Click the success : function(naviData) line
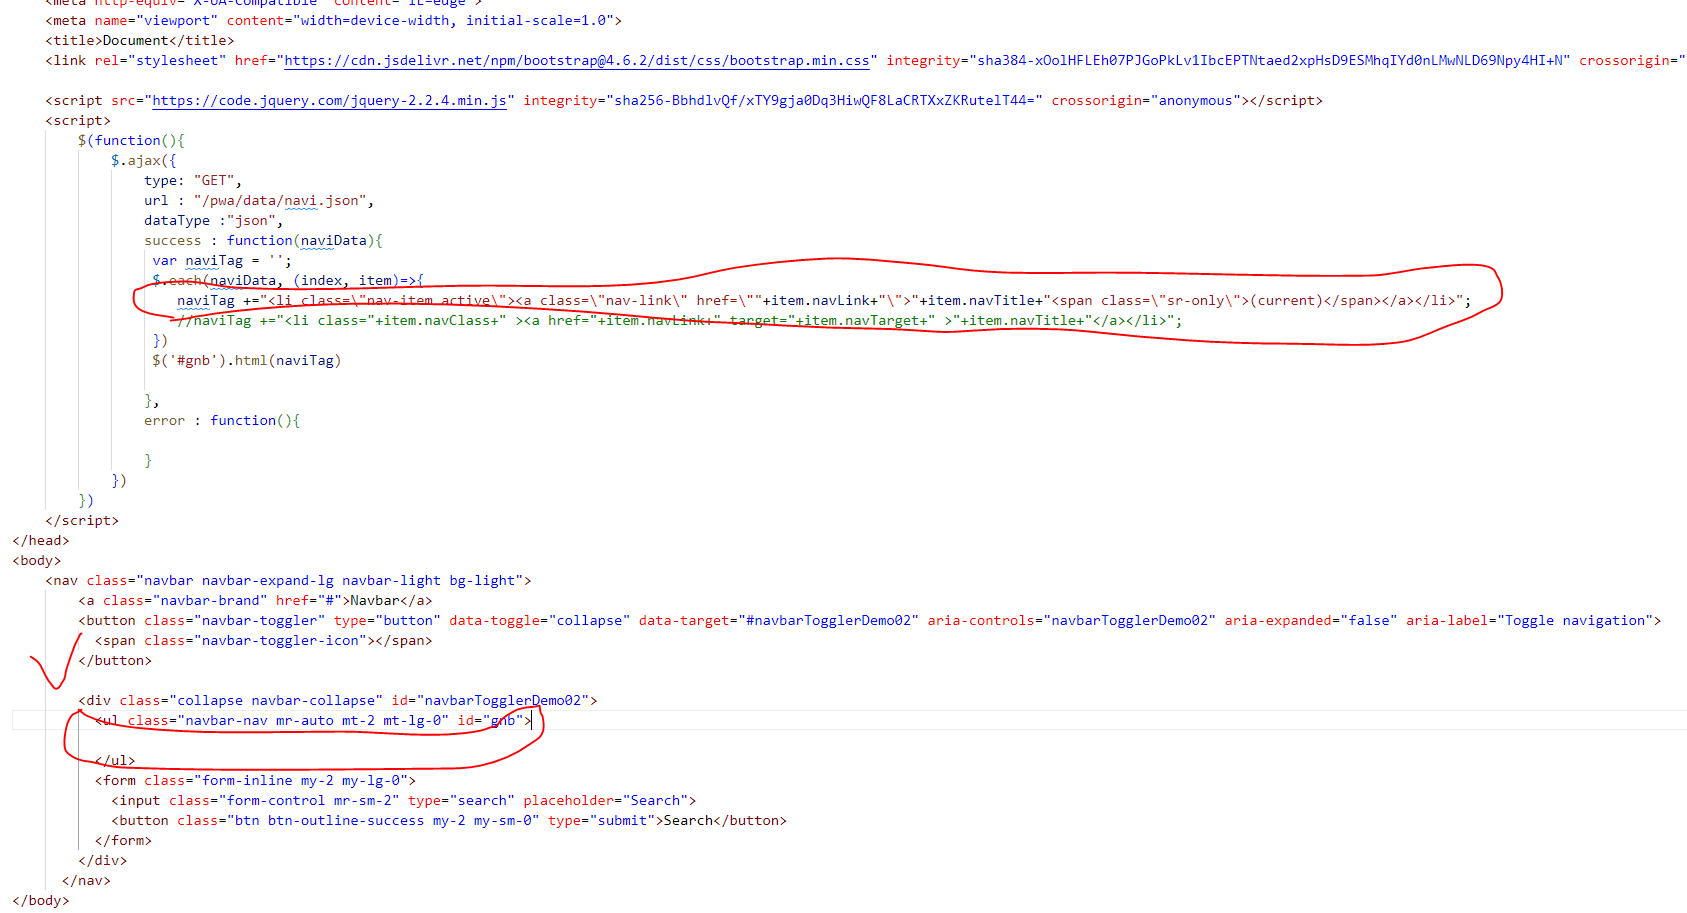1687x913 pixels. pyautogui.click(x=263, y=241)
